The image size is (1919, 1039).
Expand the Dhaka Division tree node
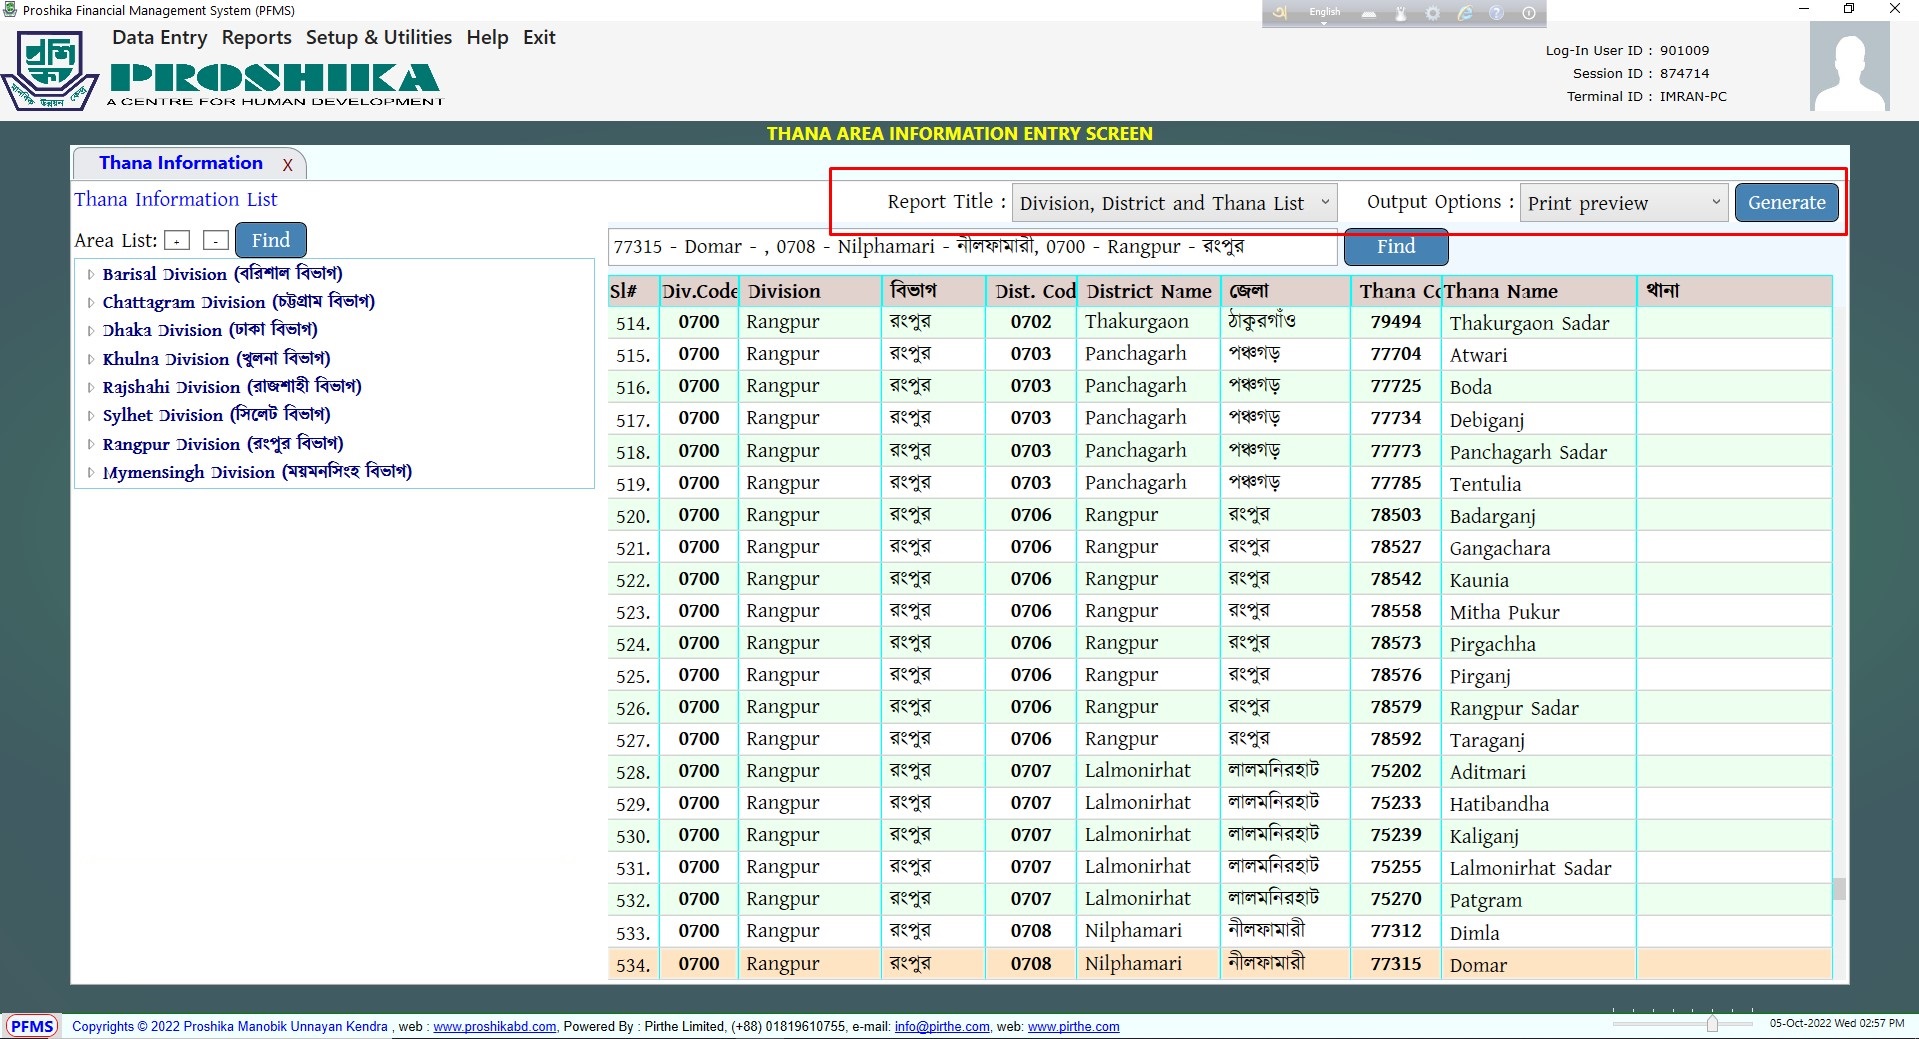tap(91, 330)
